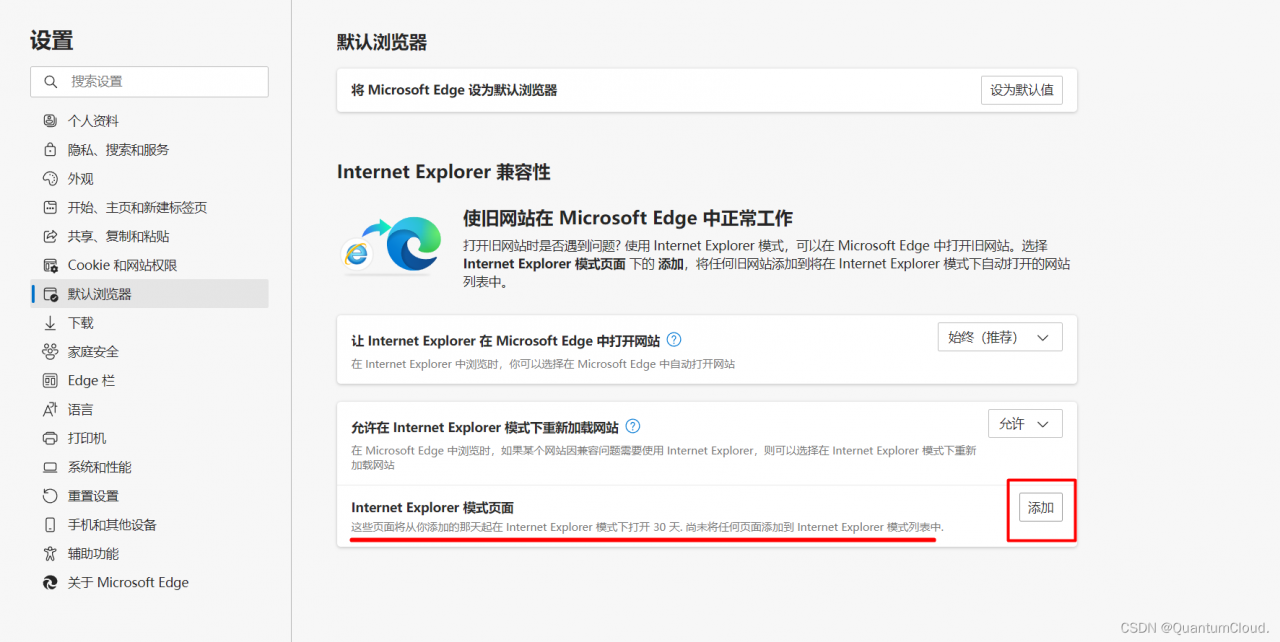Click the 使旧网站在 Microsoft Edge 中正常工作 title
The width and height of the screenshot is (1280, 642).
pyautogui.click(x=628, y=218)
